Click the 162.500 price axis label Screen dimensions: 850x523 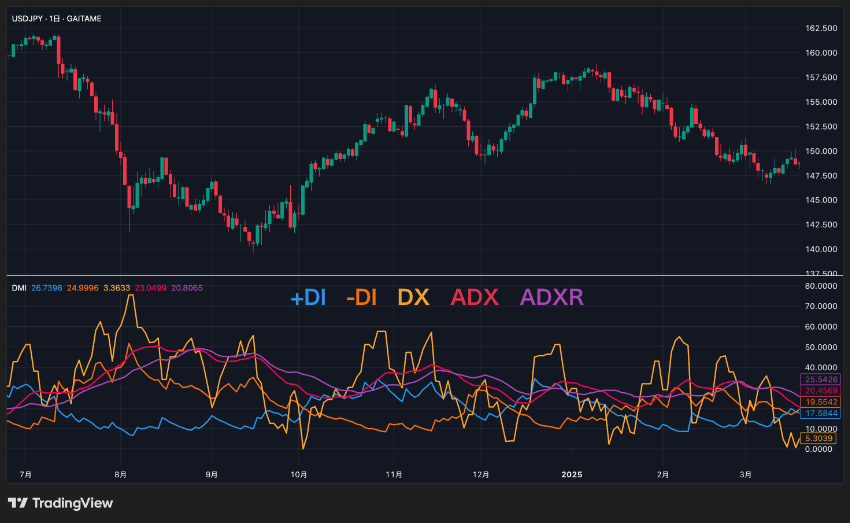[x=821, y=28]
